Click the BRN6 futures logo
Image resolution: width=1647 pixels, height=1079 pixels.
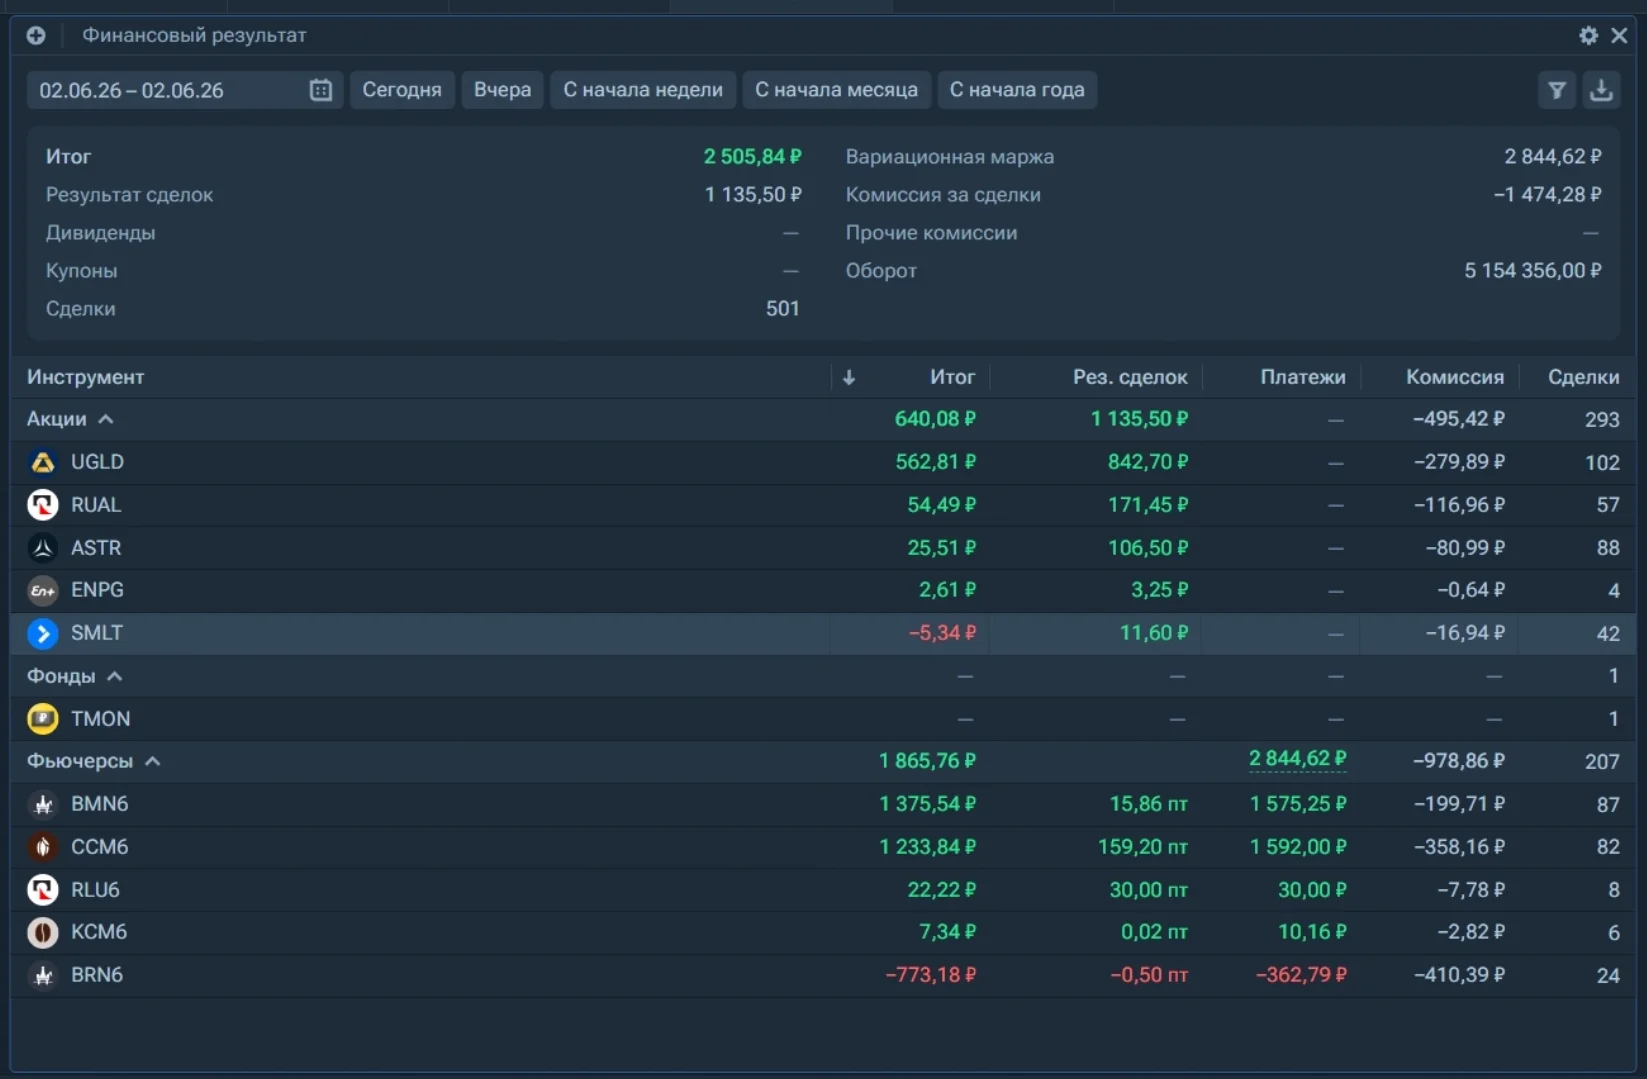[x=42, y=975]
